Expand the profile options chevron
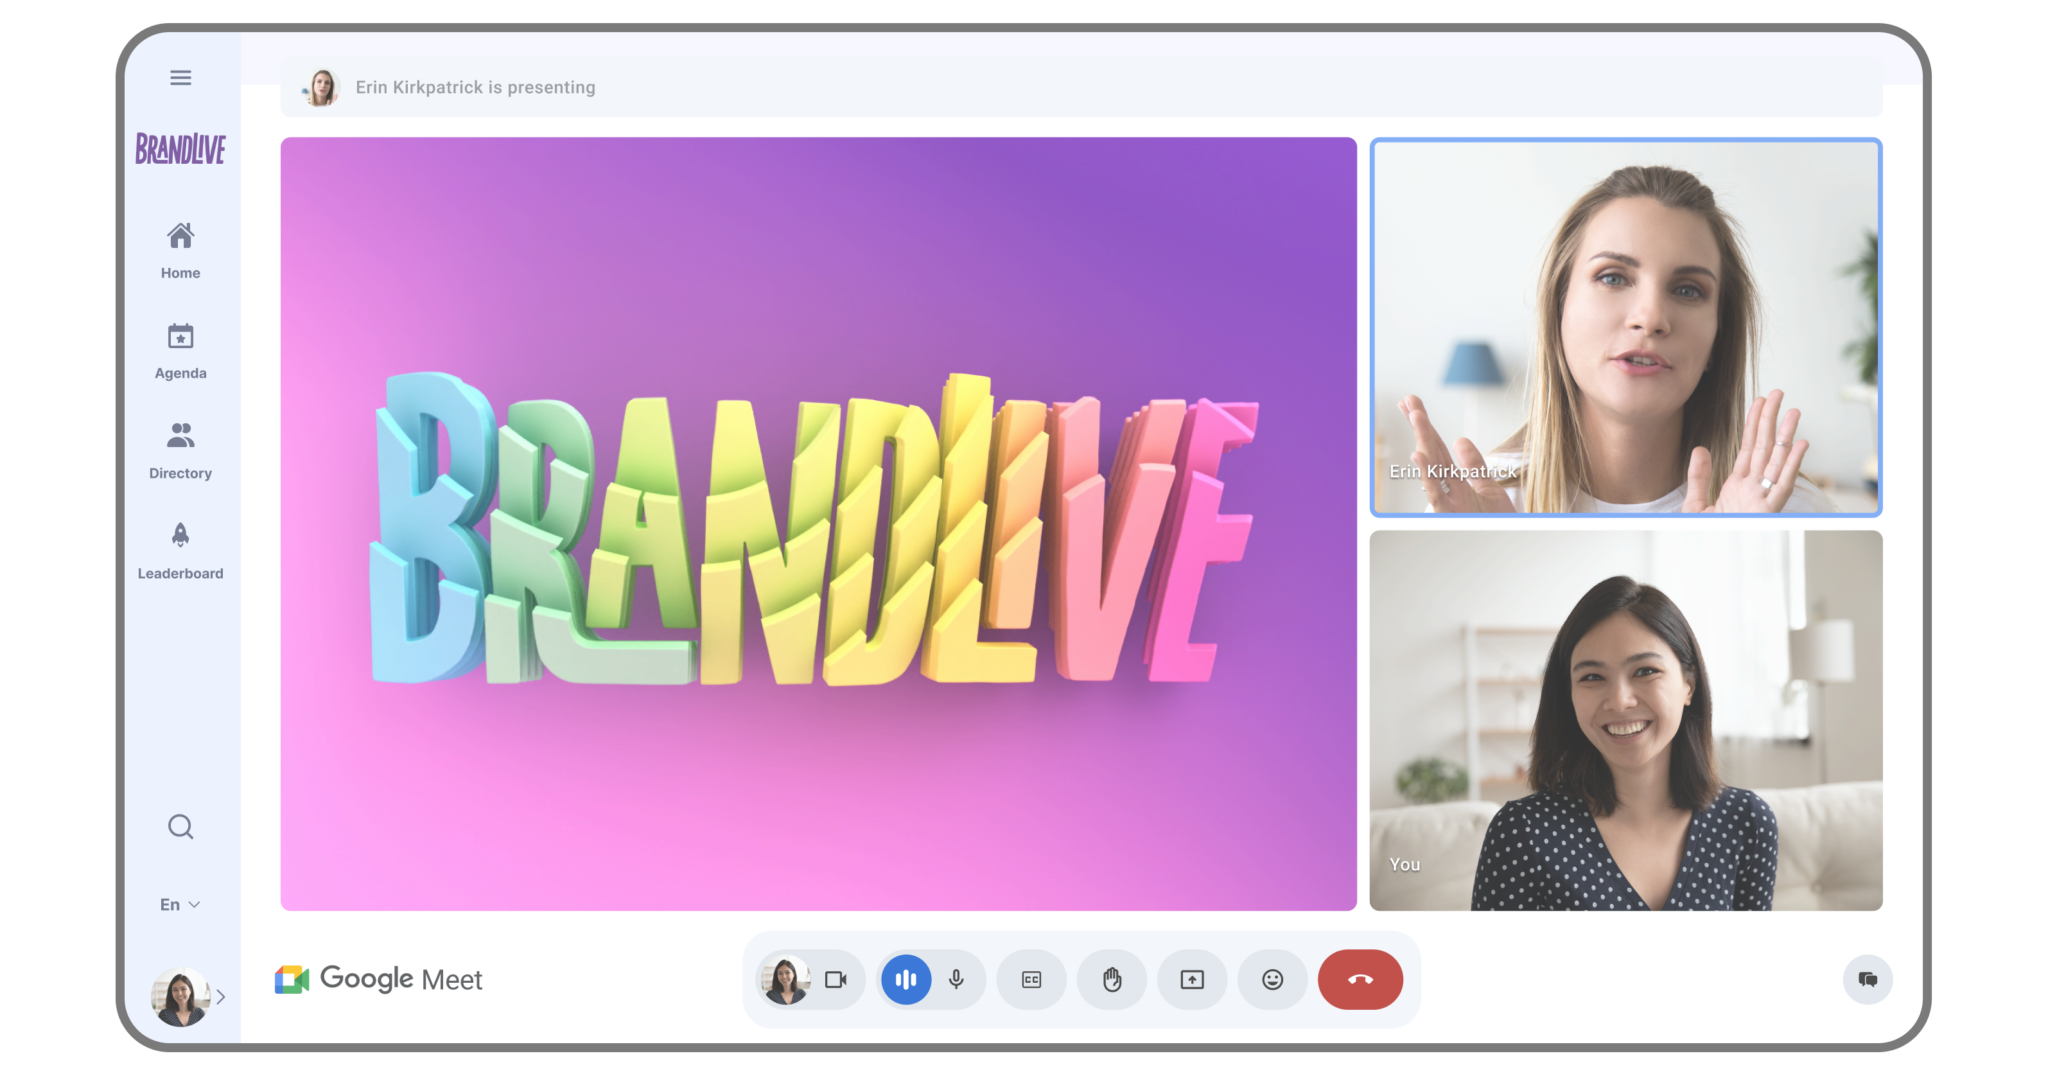The image size is (2048, 1074). pyautogui.click(x=221, y=997)
